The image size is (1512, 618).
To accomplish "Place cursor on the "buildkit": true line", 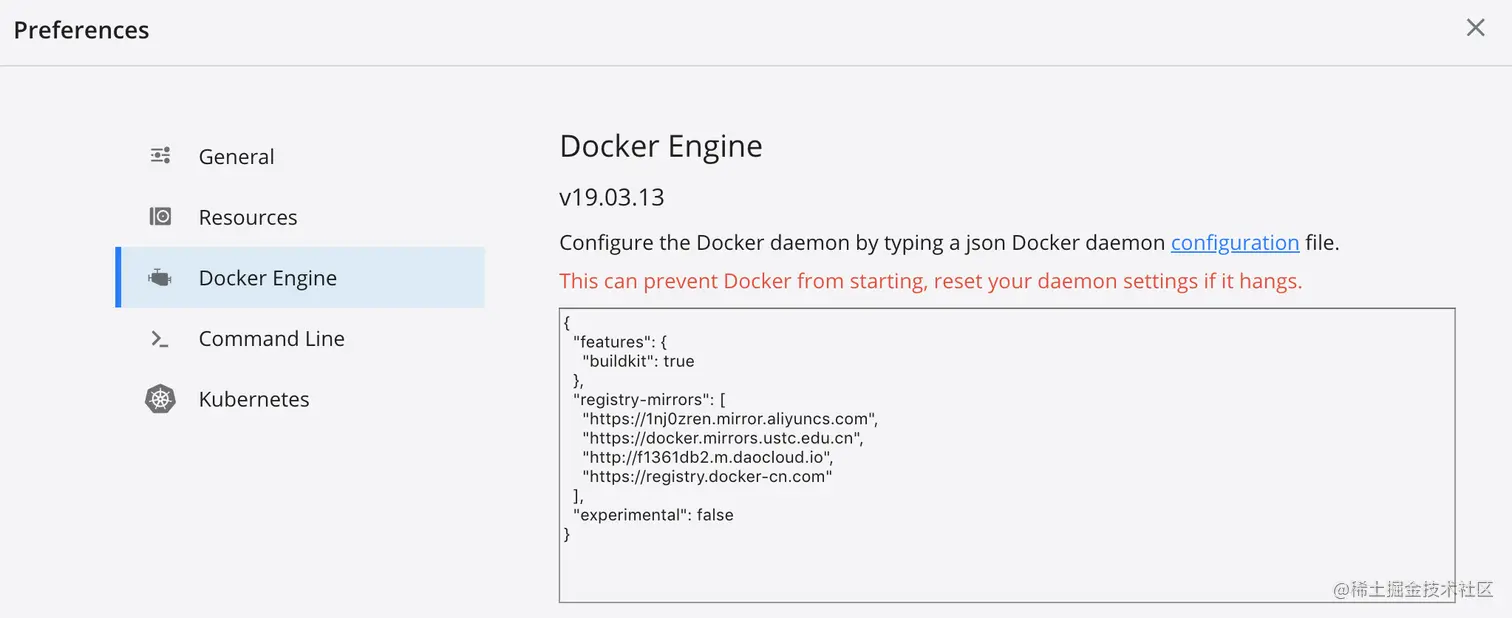I will point(638,361).
